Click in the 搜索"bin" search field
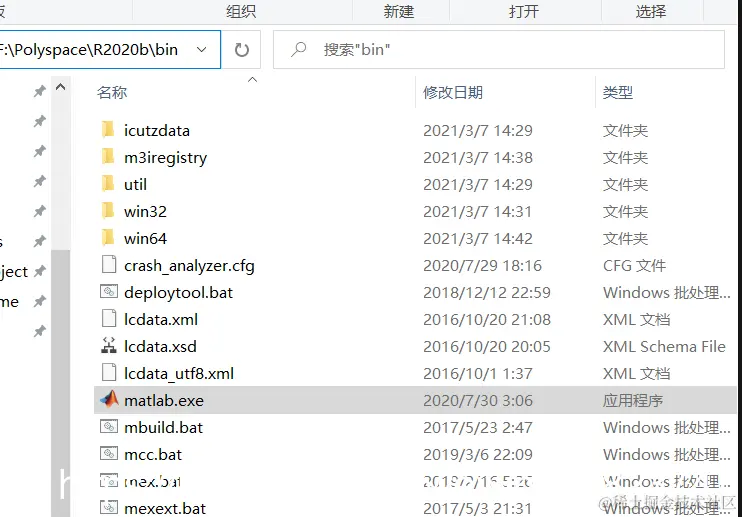This screenshot has height=517, width=742. 499,50
